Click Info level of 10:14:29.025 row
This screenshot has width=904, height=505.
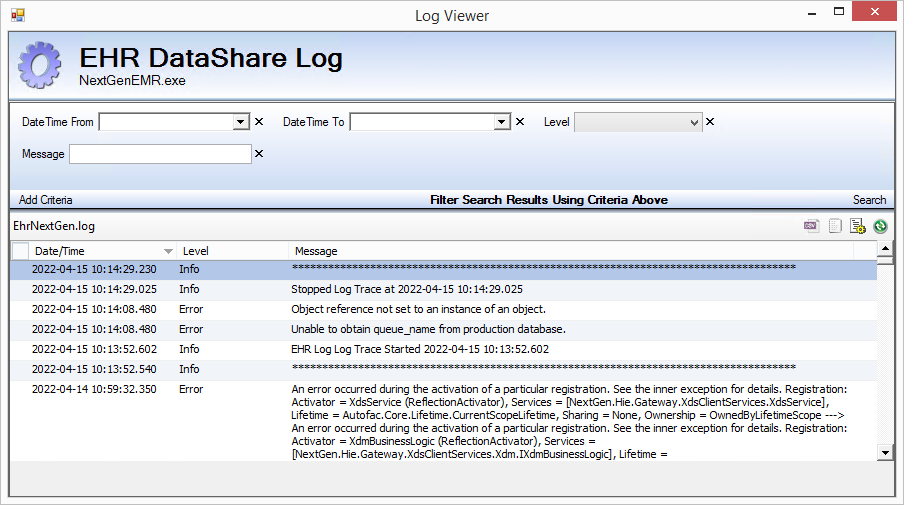point(189,289)
